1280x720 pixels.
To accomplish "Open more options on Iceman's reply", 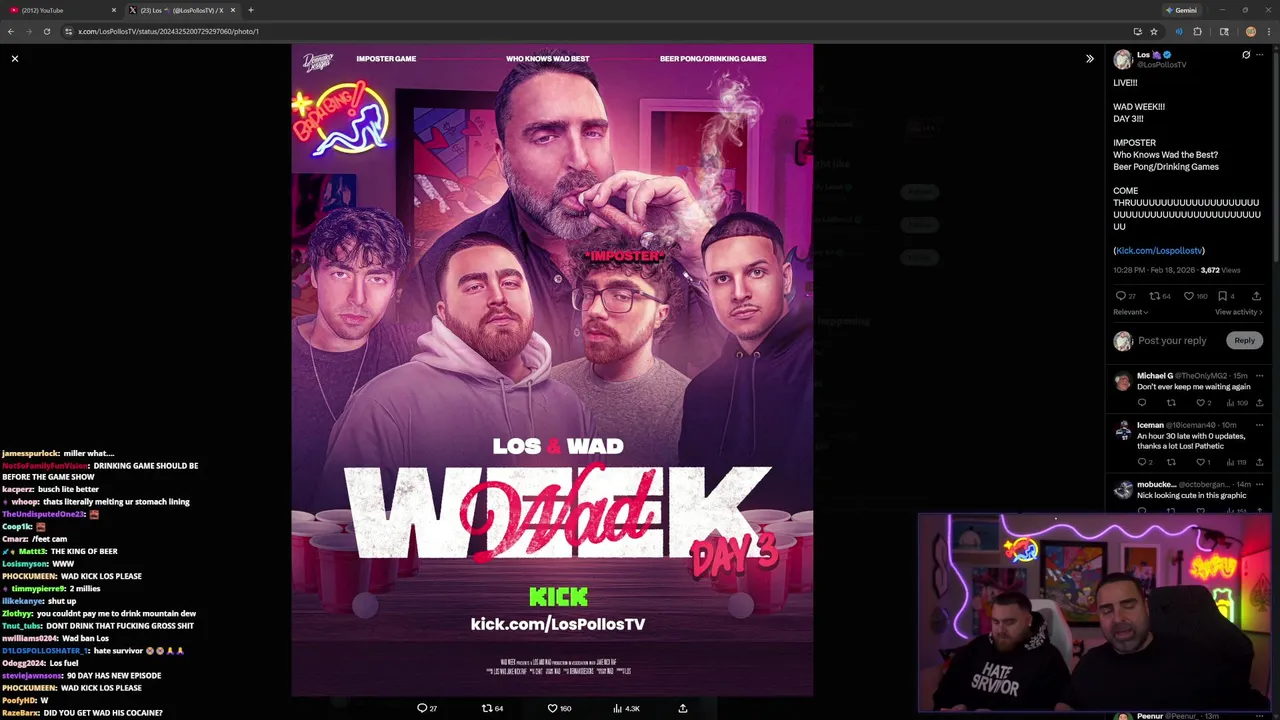I will point(1259,425).
